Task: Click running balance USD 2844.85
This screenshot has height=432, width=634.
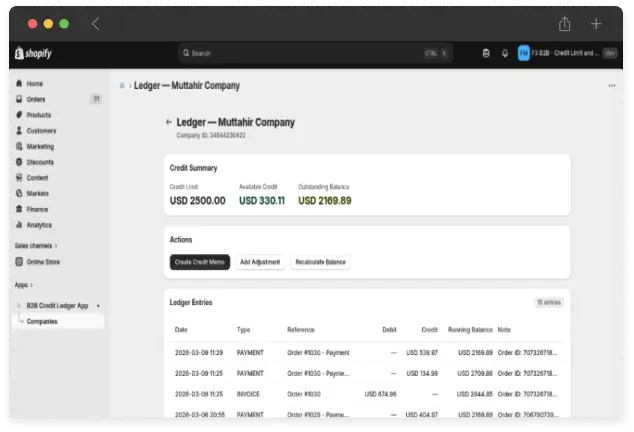Action: tap(475, 394)
